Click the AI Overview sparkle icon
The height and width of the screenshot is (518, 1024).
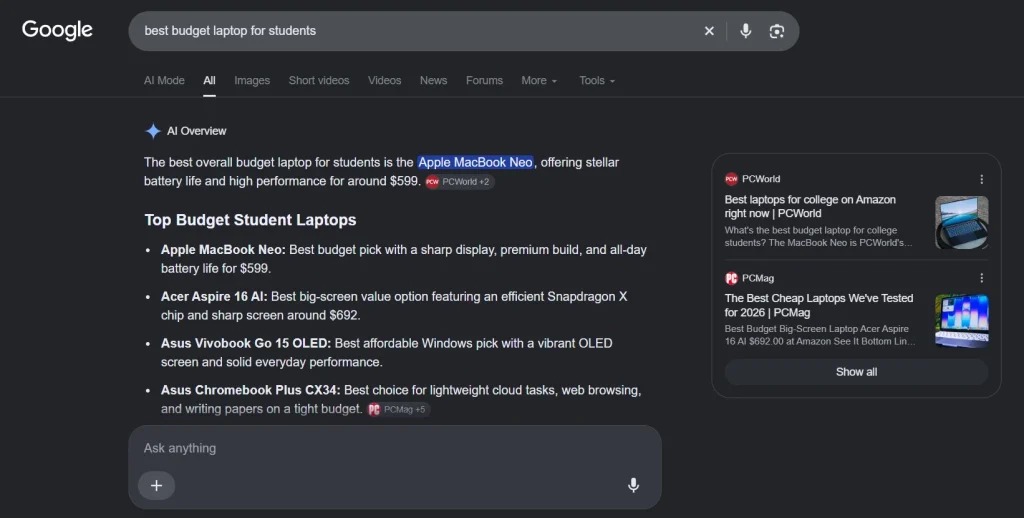click(x=153, y=131)
